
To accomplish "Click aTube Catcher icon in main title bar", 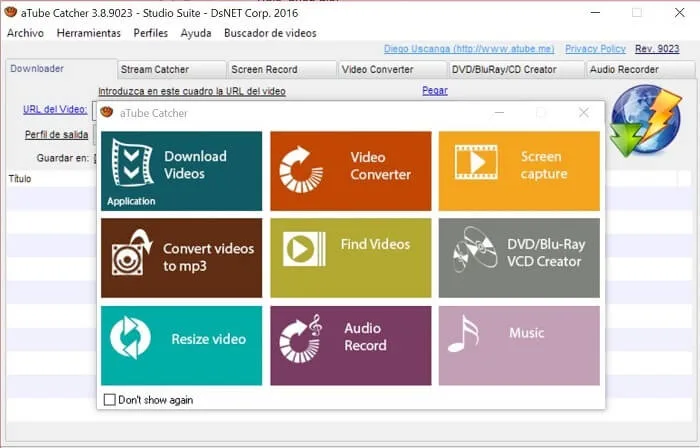I will point(10,12).
